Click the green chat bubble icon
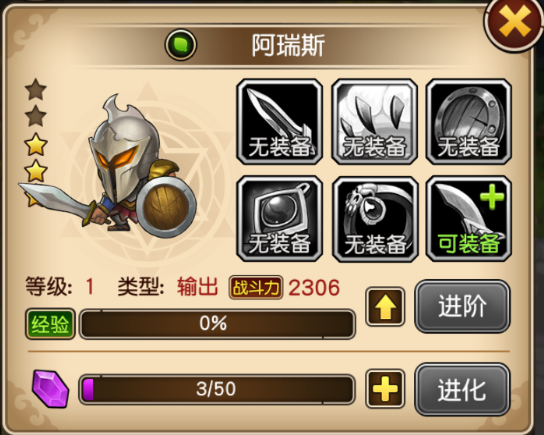 pos(181,45)
